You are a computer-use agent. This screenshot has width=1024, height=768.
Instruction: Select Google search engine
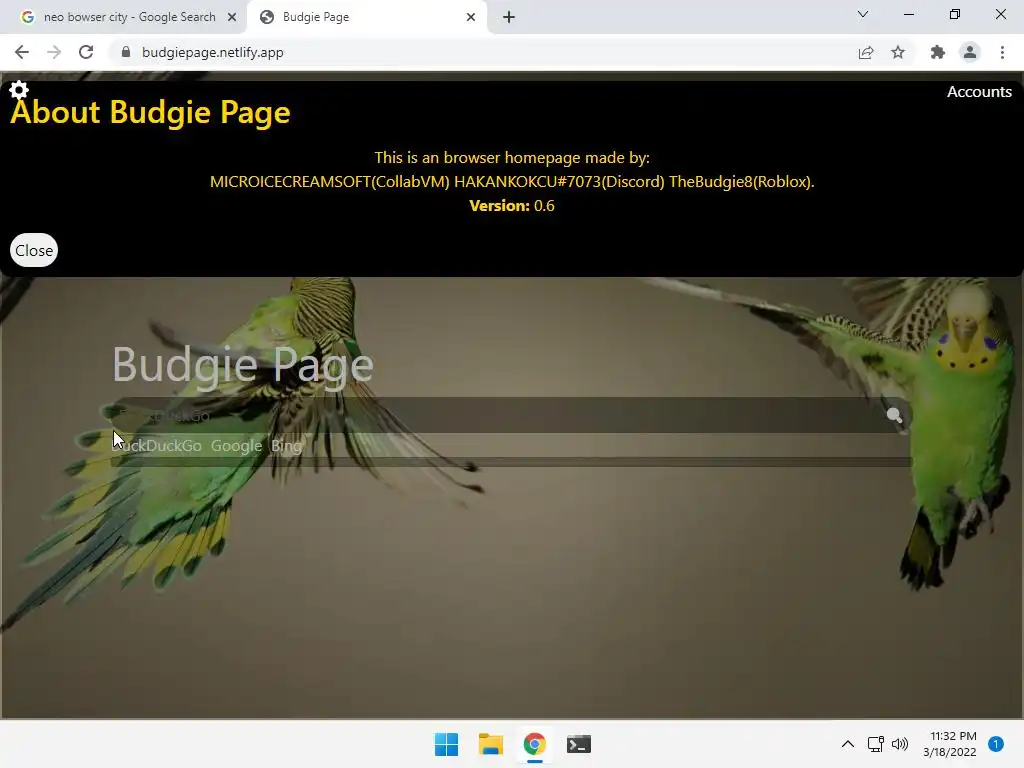236,446
